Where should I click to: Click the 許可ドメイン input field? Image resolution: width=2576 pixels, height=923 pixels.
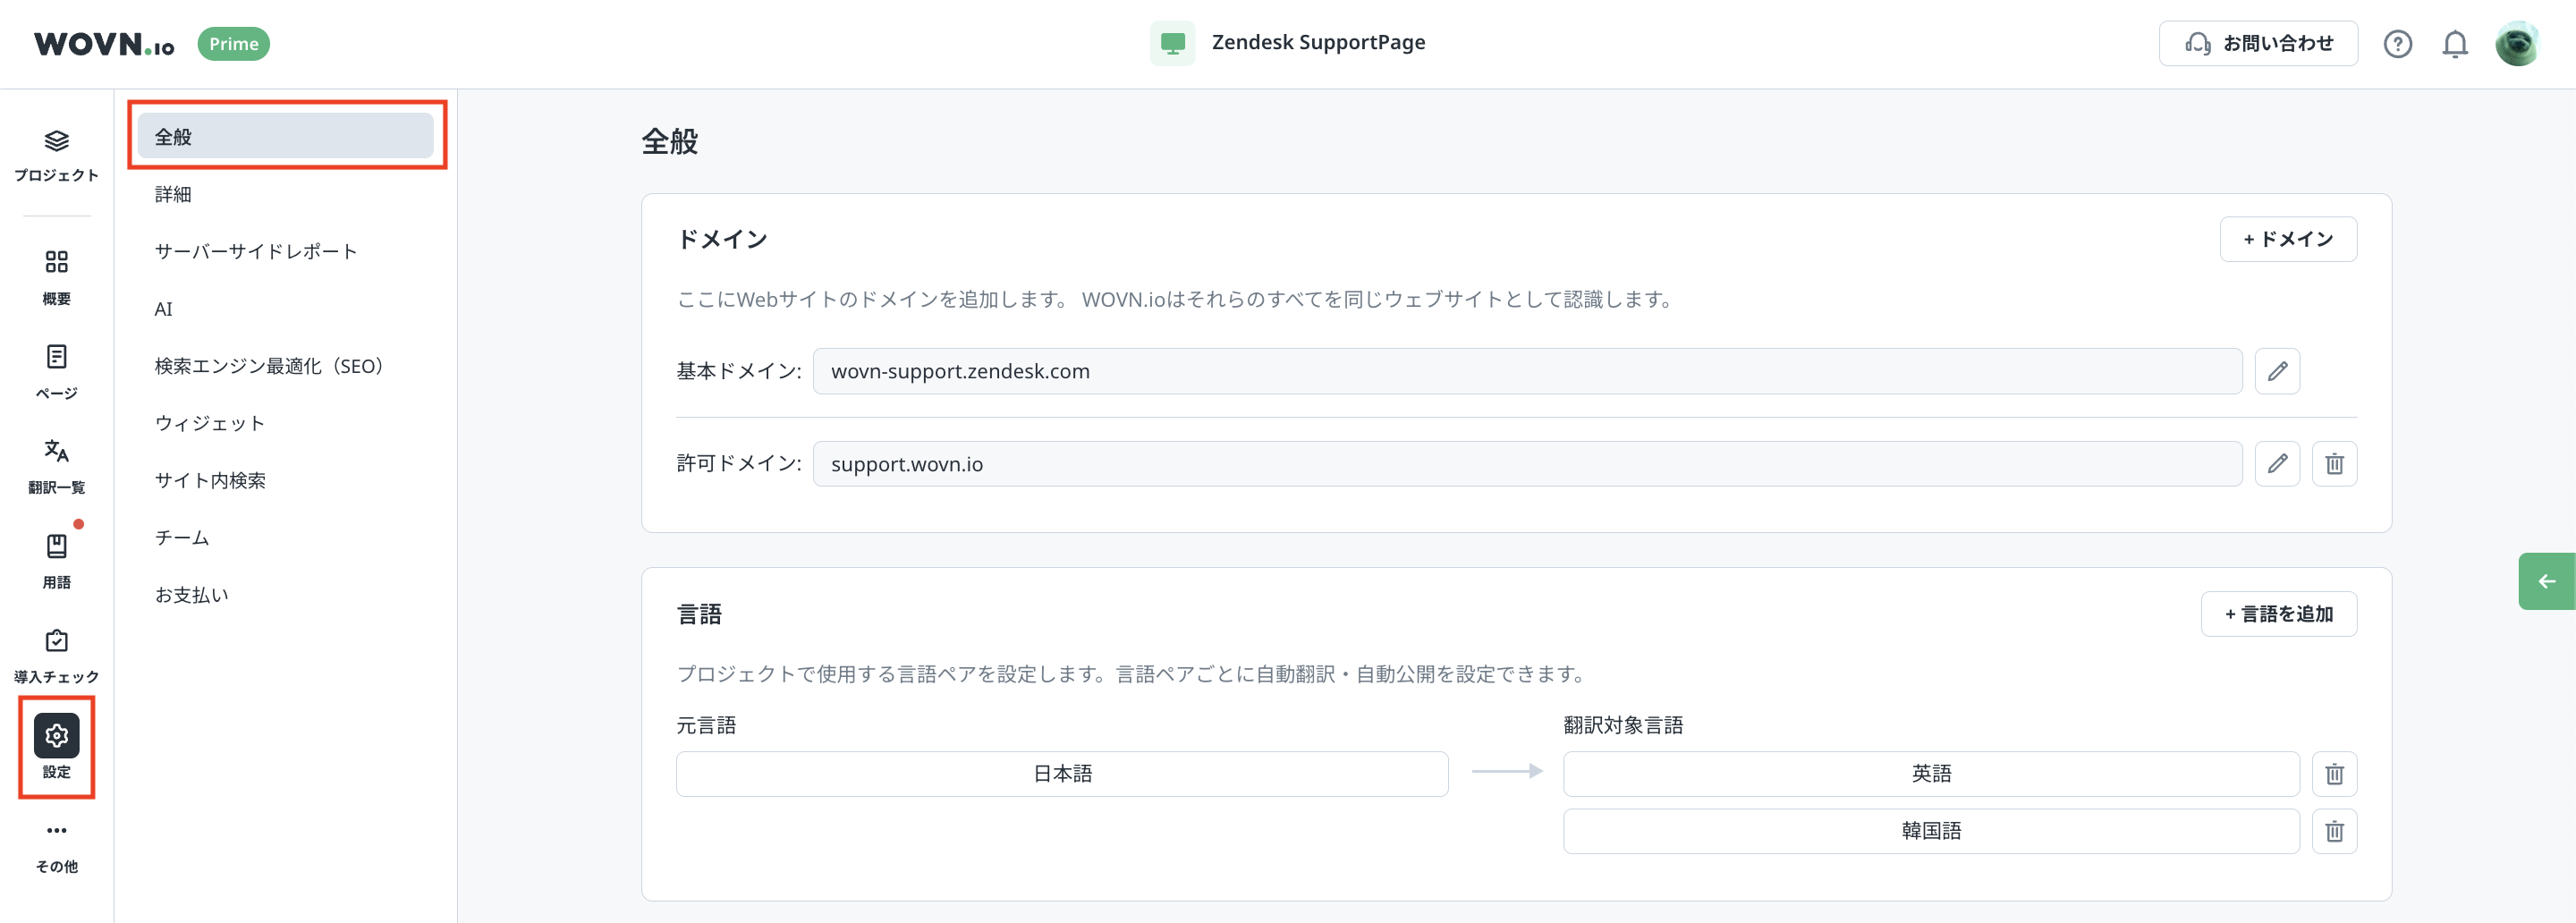[x=1526, y=464]
